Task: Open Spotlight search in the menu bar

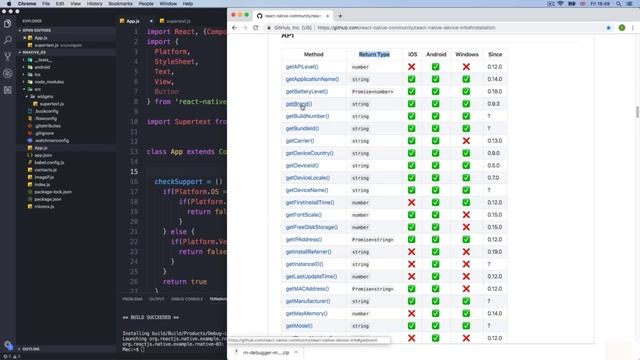Action: click(619, 4)
